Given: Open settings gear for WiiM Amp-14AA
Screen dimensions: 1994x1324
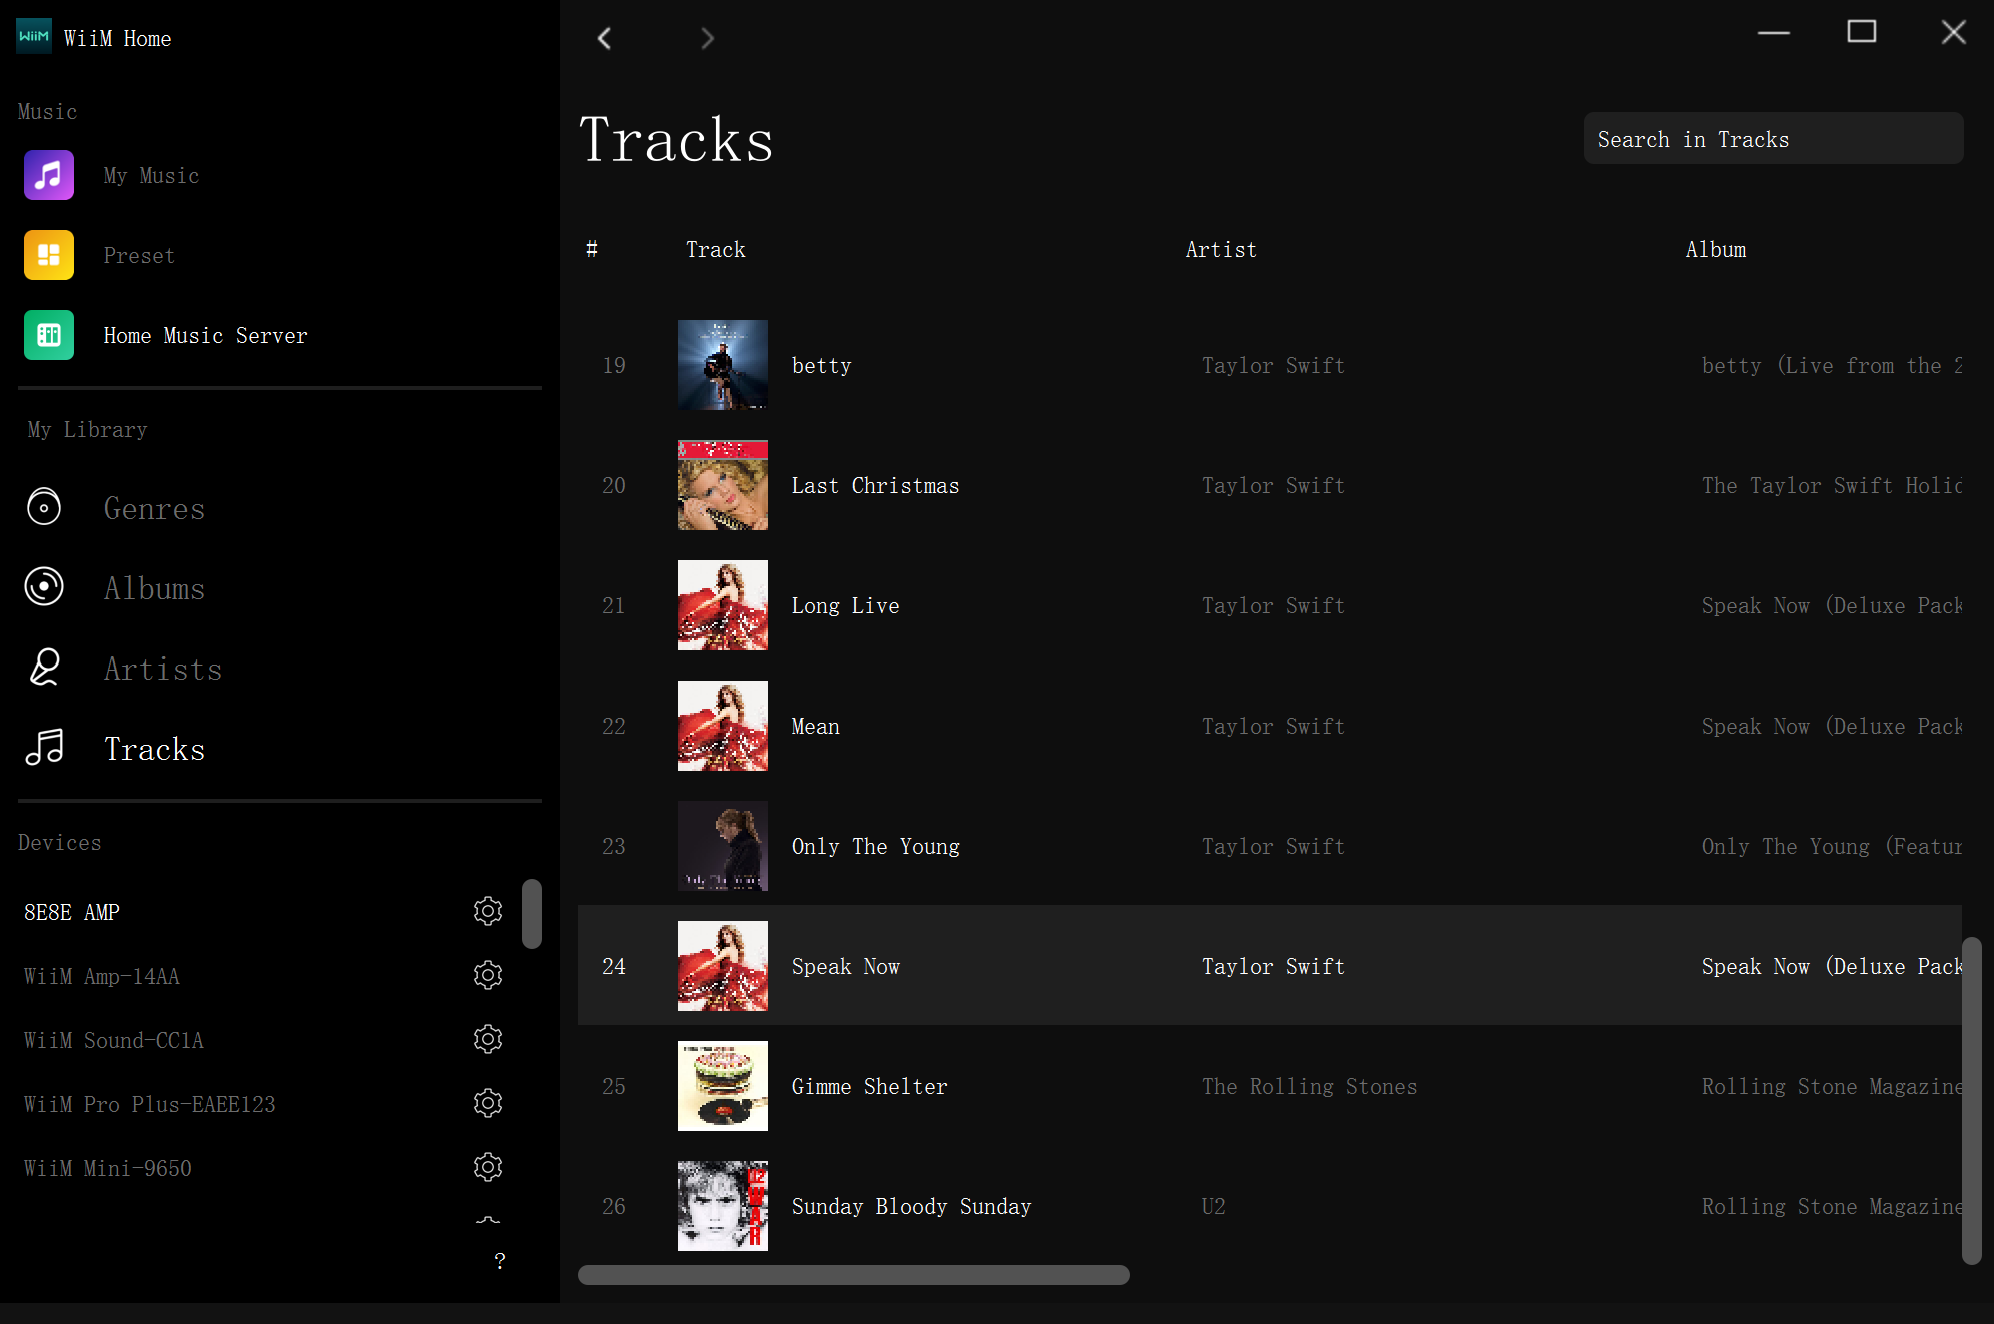Looking at the screenshot, I should (x=488, y=975).
